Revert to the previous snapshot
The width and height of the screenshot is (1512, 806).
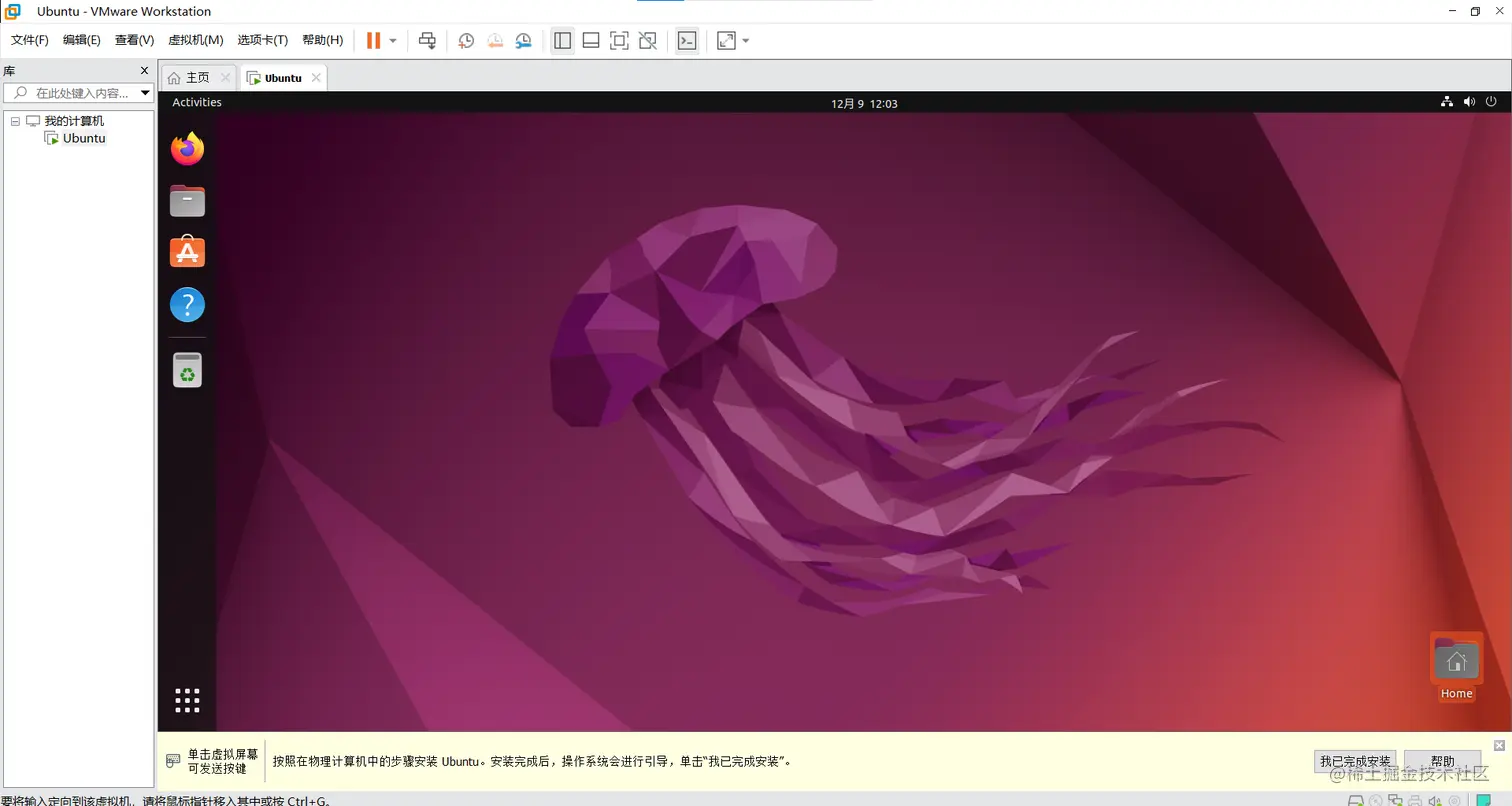[495, 41]
